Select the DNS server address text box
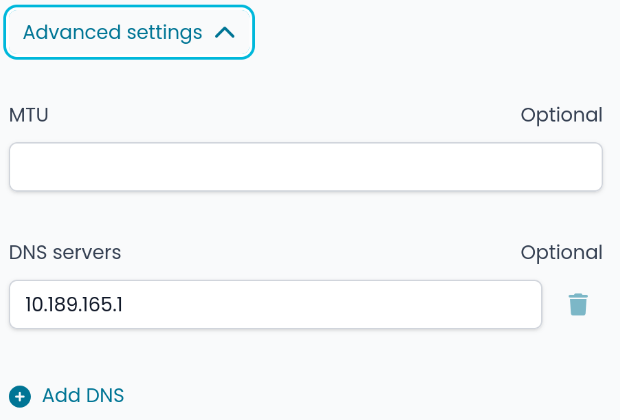This screenshot has width=620, height=420. [275, 305]
